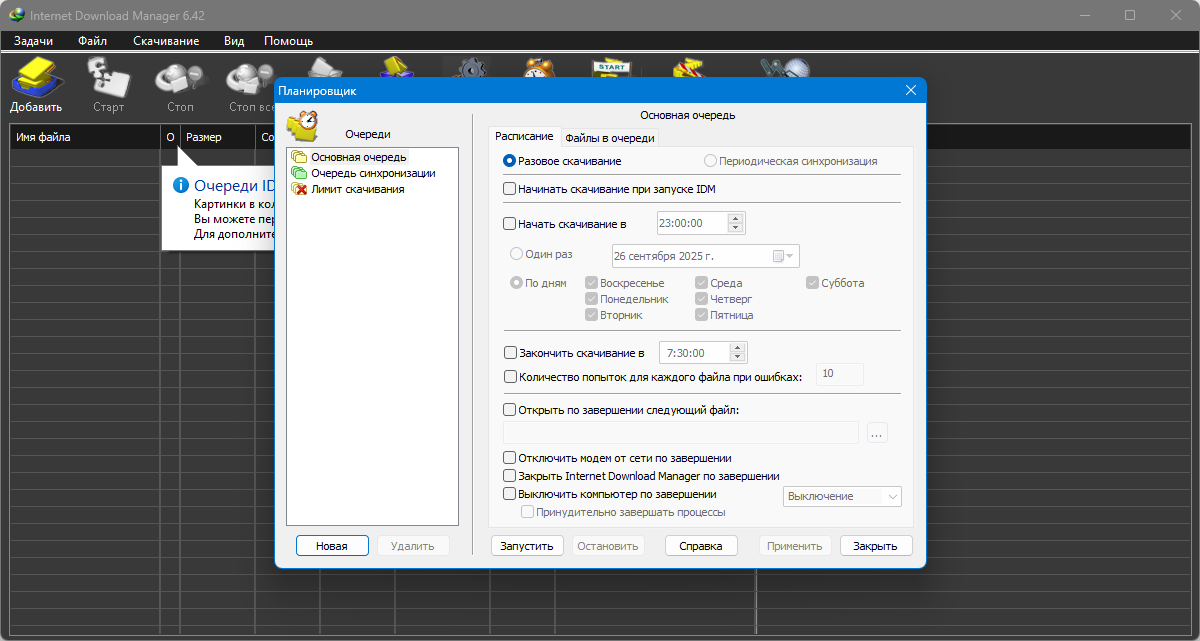Click the red X icon of Лимит скачивания
This screenshot has height=641, width=1200.
(x=299, y=189)
